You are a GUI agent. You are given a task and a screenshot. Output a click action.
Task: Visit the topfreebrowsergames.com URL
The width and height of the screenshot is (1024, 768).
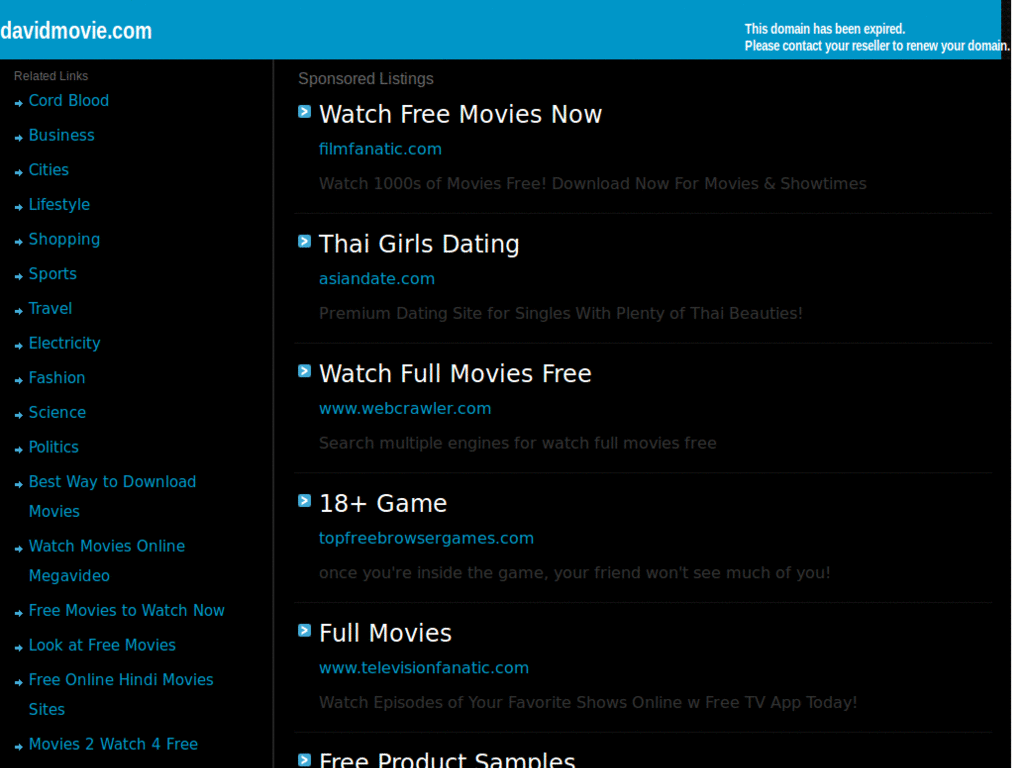coord(426,537)
